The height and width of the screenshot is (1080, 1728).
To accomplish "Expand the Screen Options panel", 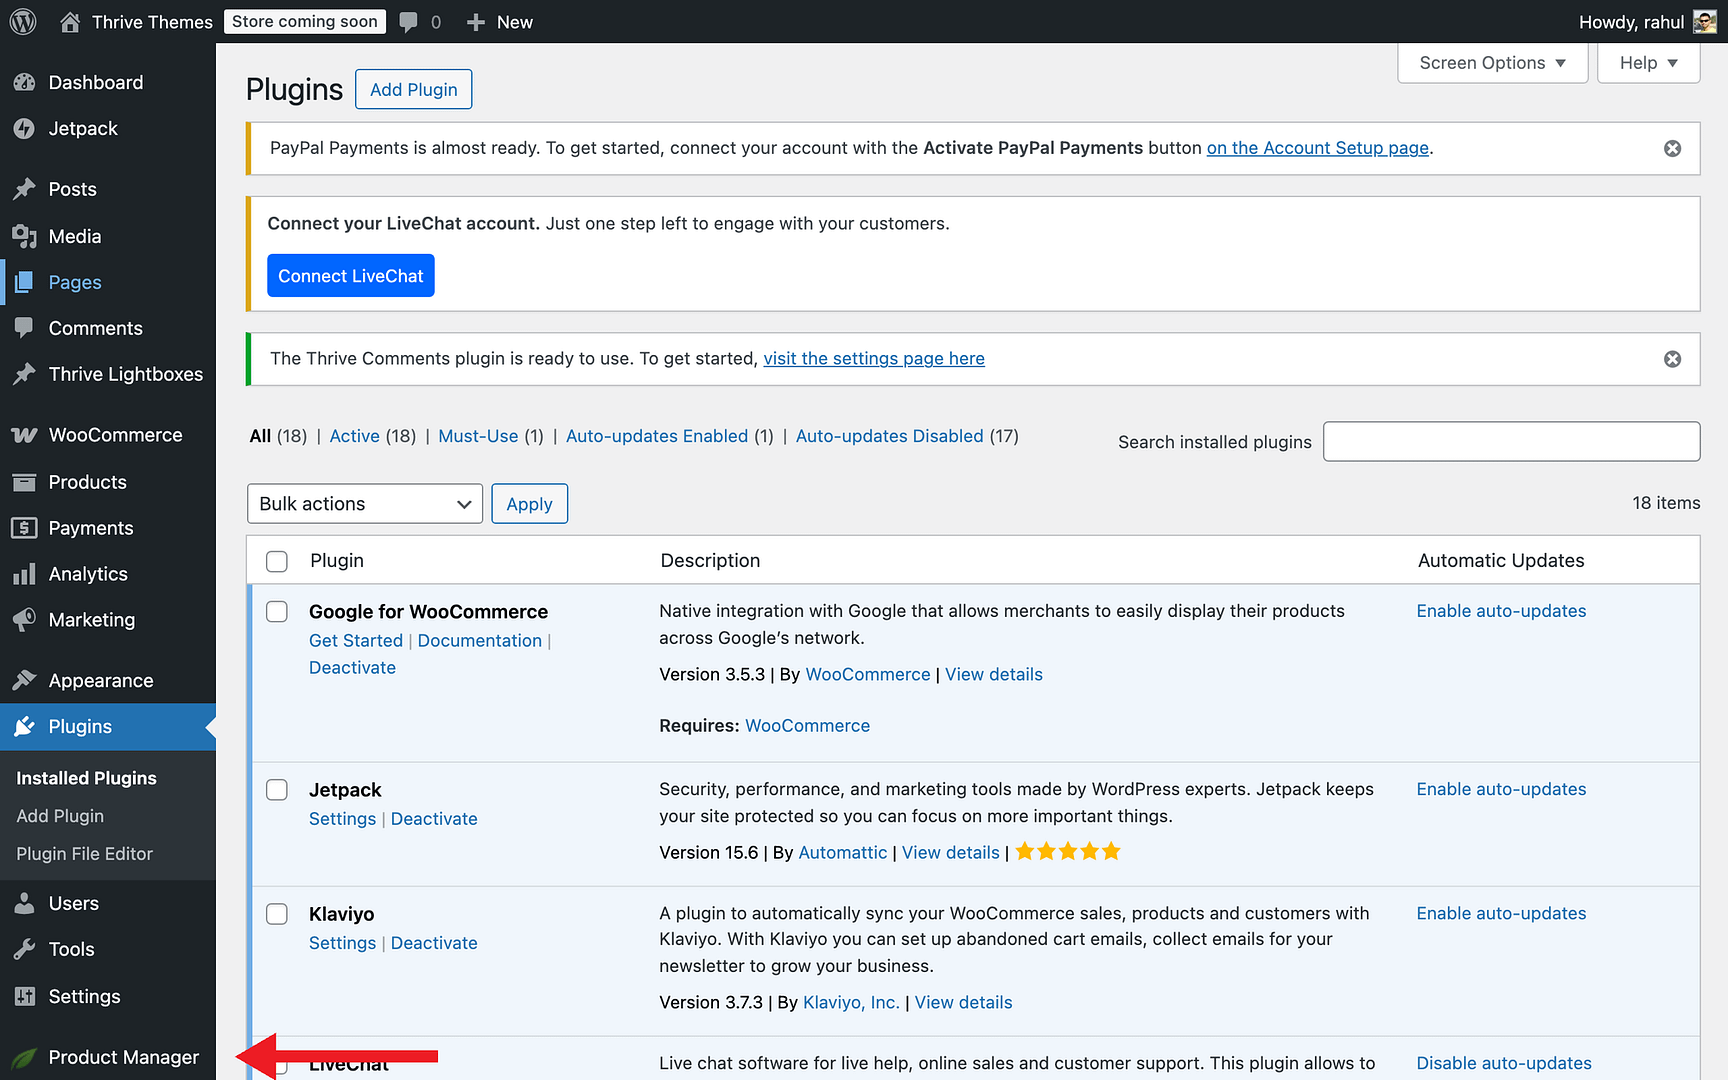I will [x=1491, y=62].
